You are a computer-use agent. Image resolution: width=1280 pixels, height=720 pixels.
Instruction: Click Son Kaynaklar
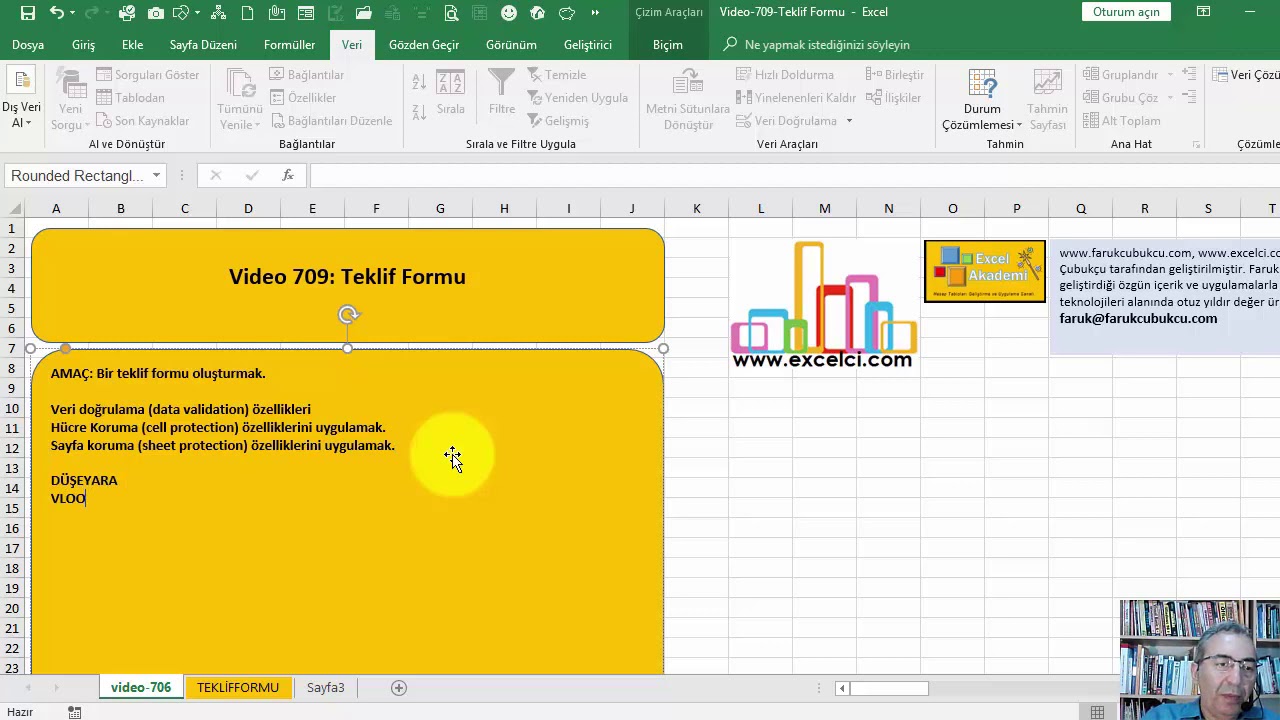(x=142, y=121)
